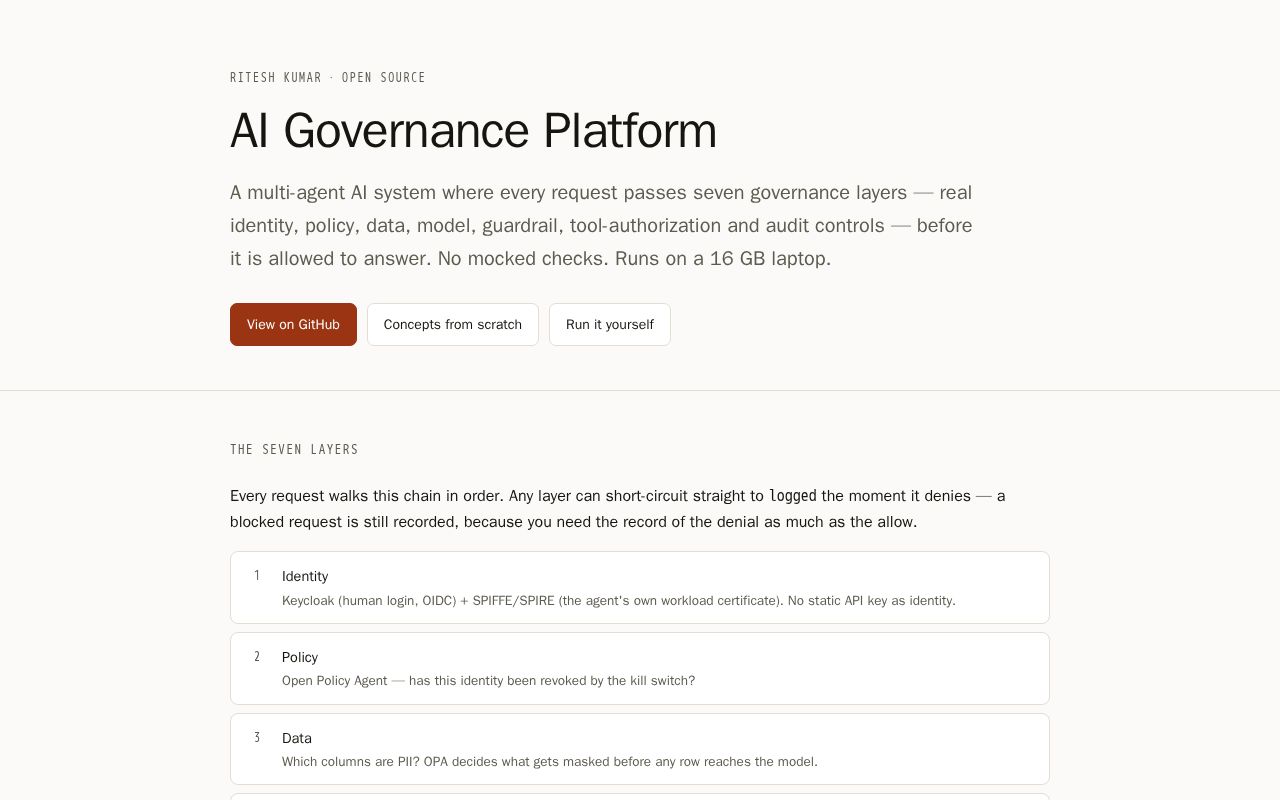
Task: Click the 'Every request walks this chain' paragraph
Action: click(618, 509)
